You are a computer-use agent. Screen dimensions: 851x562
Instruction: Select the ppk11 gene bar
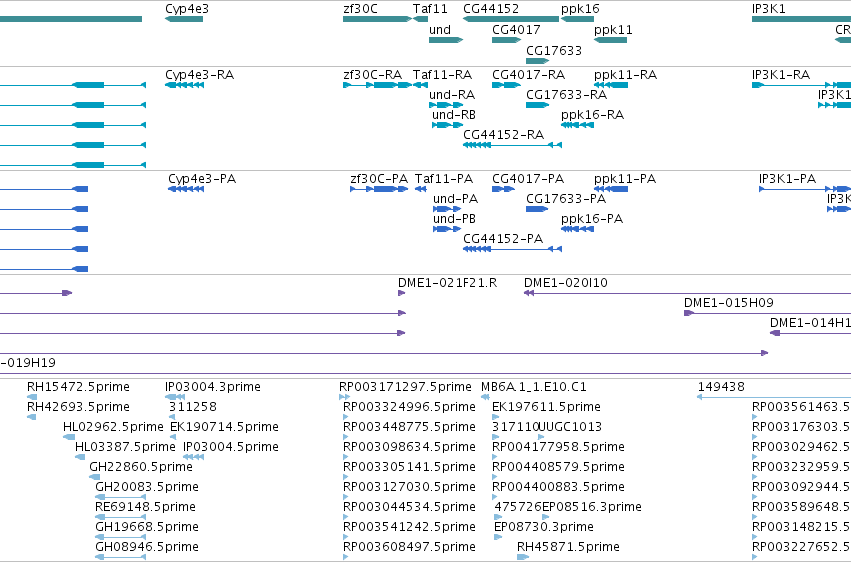(611, 40)
